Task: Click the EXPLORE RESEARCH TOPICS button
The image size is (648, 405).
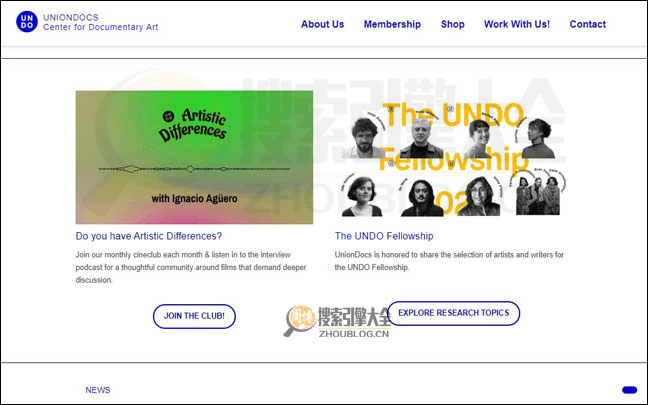Action: (453, 313)
